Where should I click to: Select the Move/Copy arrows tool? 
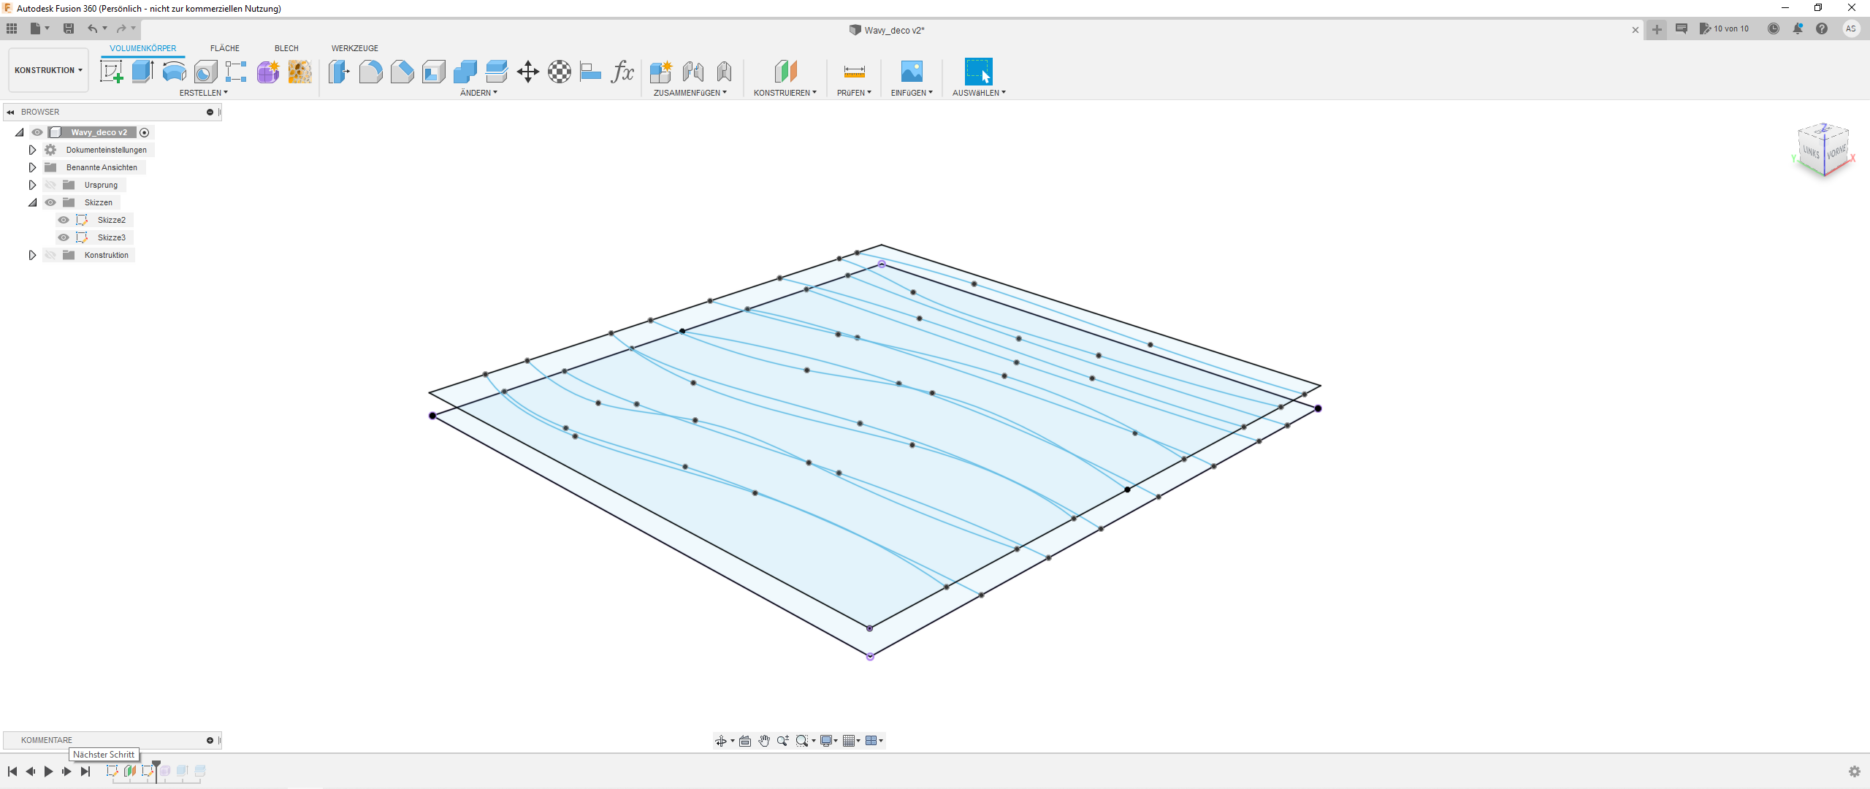pyautogui.click(x=528, y=71)
